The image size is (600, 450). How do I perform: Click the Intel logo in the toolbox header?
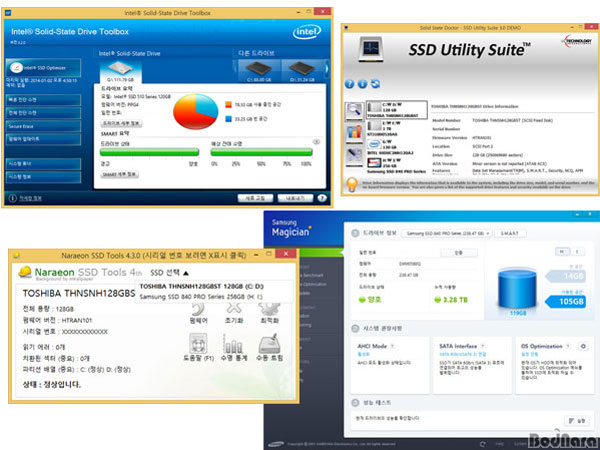click(x=307, y=32)
